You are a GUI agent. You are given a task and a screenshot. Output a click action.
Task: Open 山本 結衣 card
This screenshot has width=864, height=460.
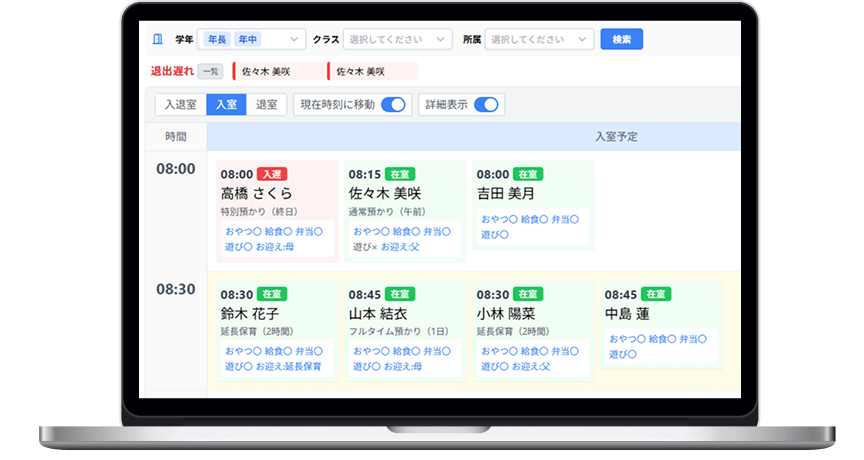pyautogui.click(x=405, y=331)
